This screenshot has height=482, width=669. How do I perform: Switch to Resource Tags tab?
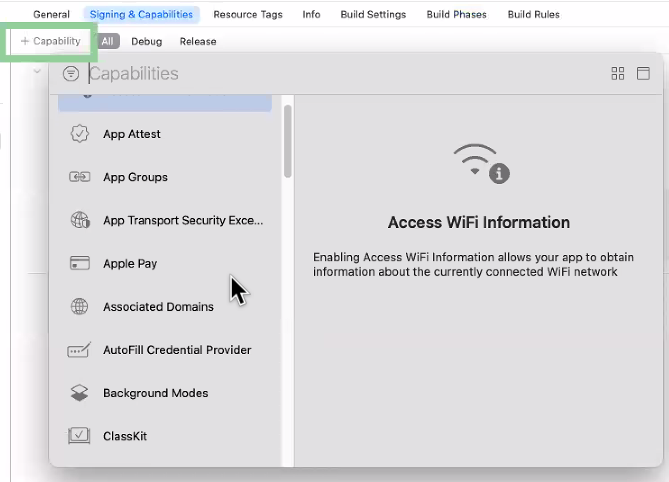pos(248,15)
